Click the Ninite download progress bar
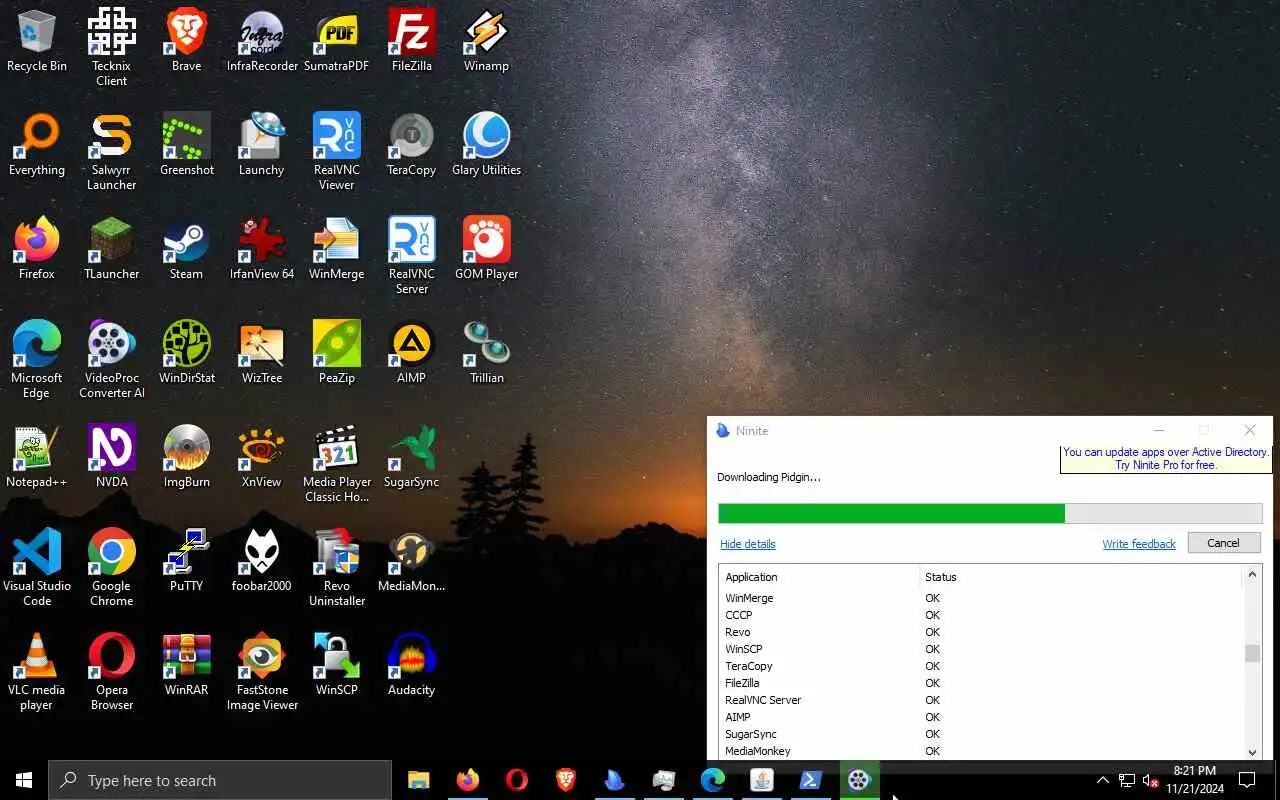 [x=990, y=513]
